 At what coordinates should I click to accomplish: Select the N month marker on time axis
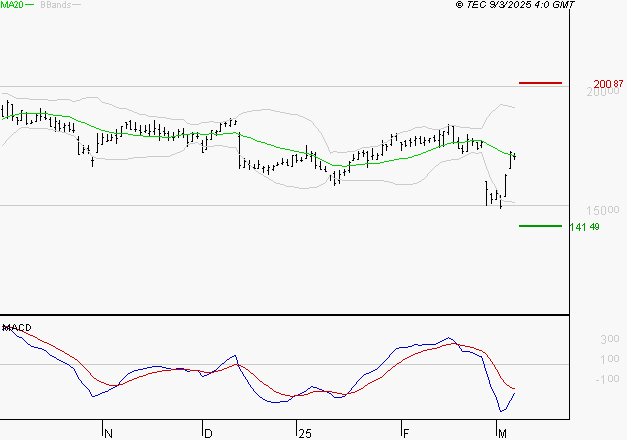point(109,432)
